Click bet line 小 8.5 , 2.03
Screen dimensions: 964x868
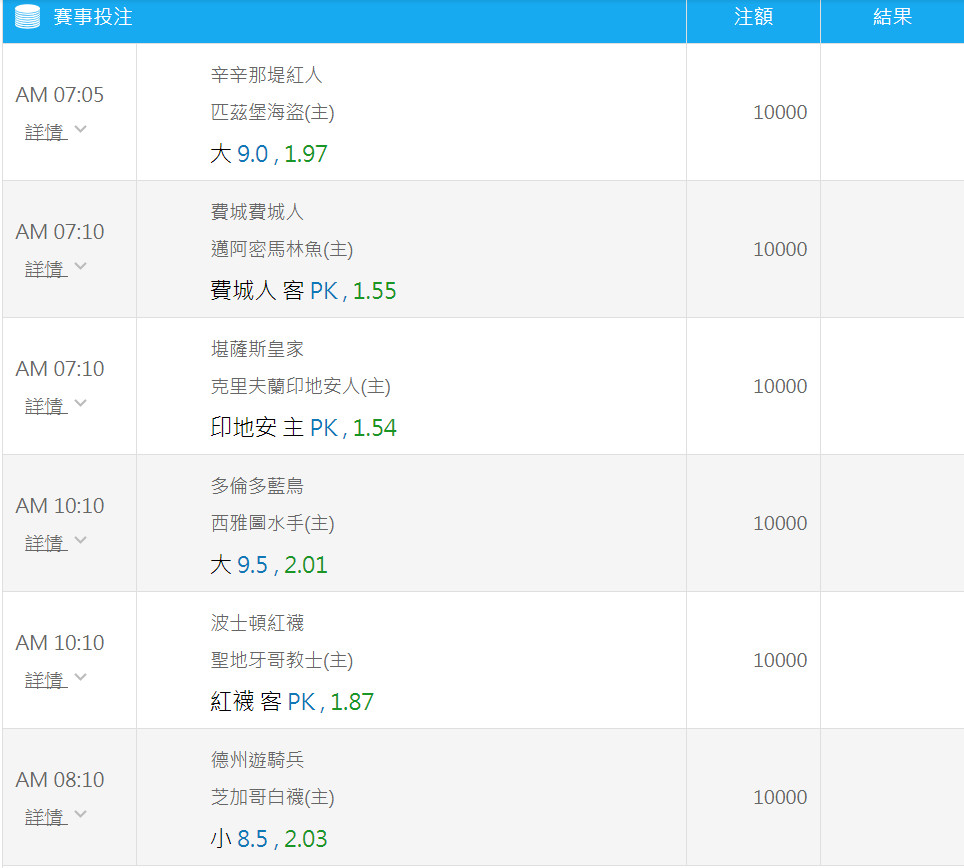pyautogui.click(x=269, y=839)
